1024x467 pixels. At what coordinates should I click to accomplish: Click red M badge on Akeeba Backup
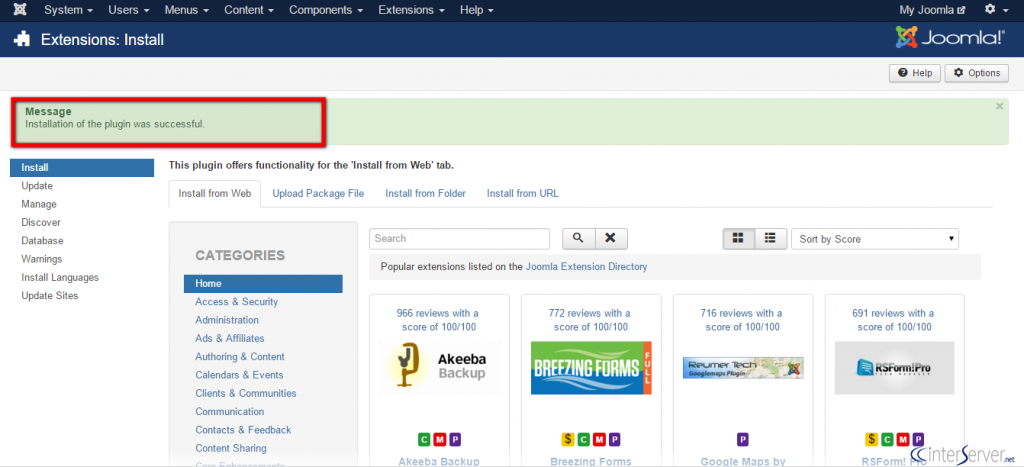click(440, 440)
